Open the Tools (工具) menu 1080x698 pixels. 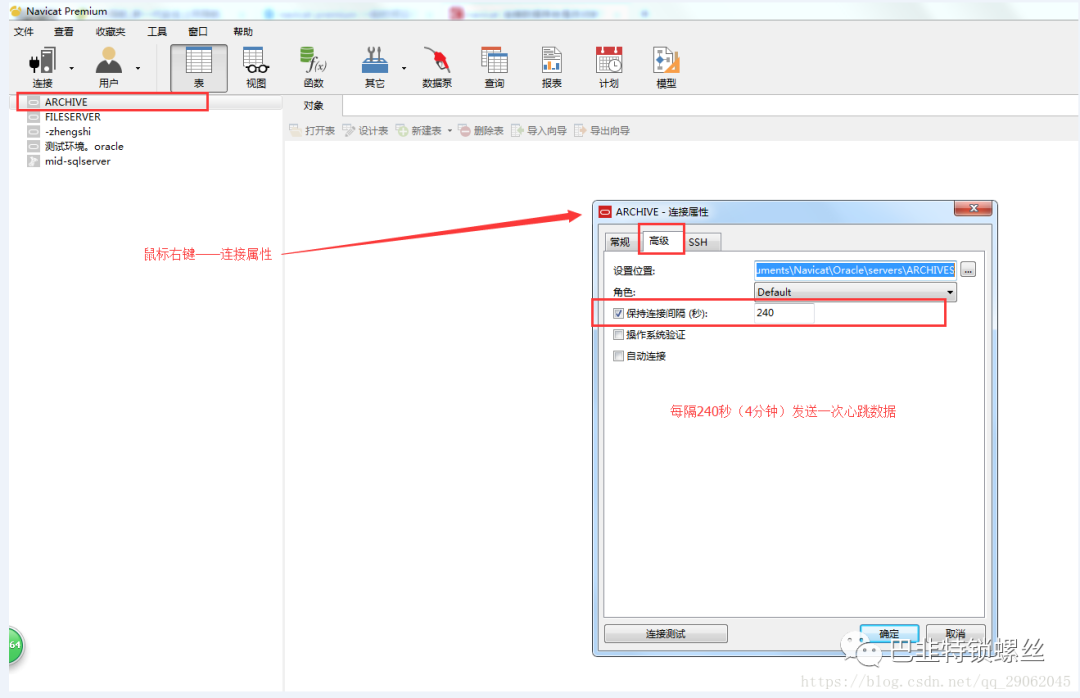(x=157, y=32)
